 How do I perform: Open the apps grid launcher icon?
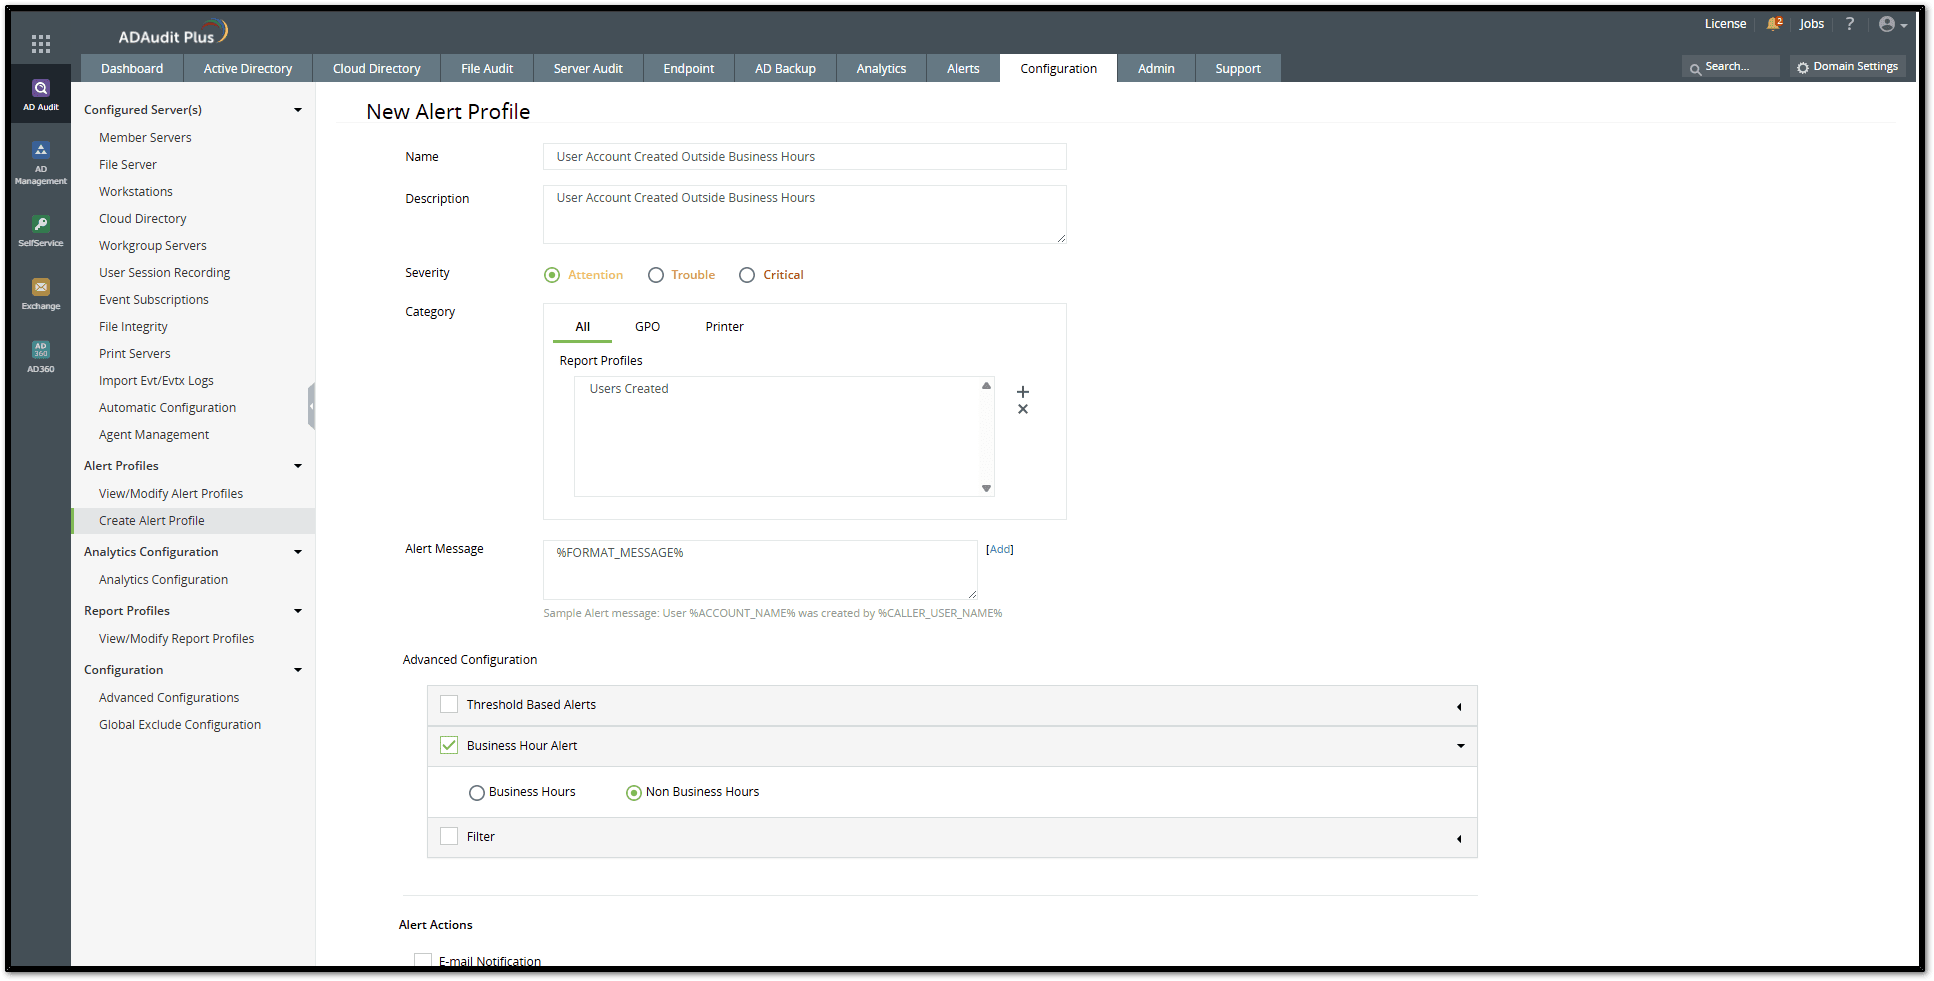[x=41, y=43]
